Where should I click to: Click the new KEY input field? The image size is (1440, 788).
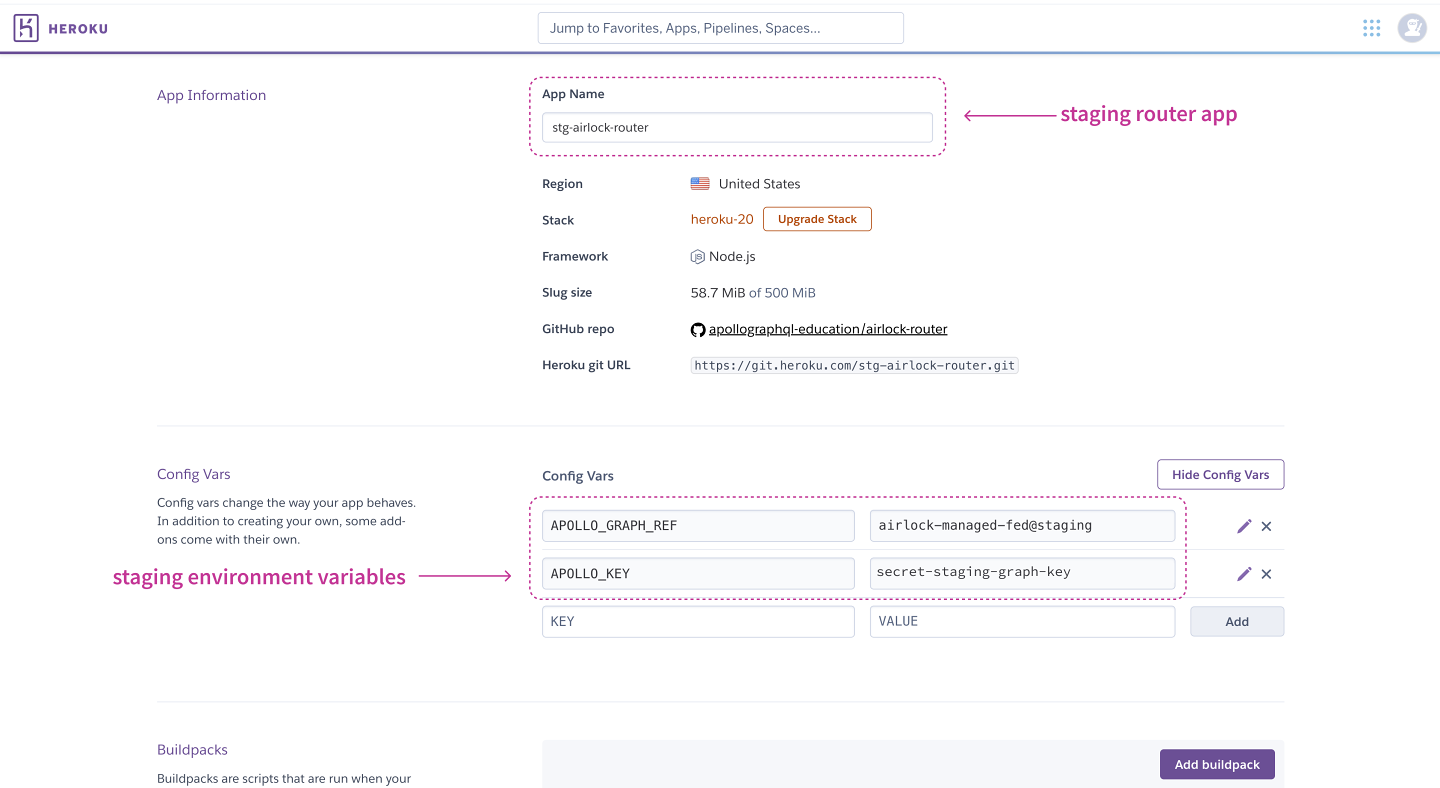[698, 621]
